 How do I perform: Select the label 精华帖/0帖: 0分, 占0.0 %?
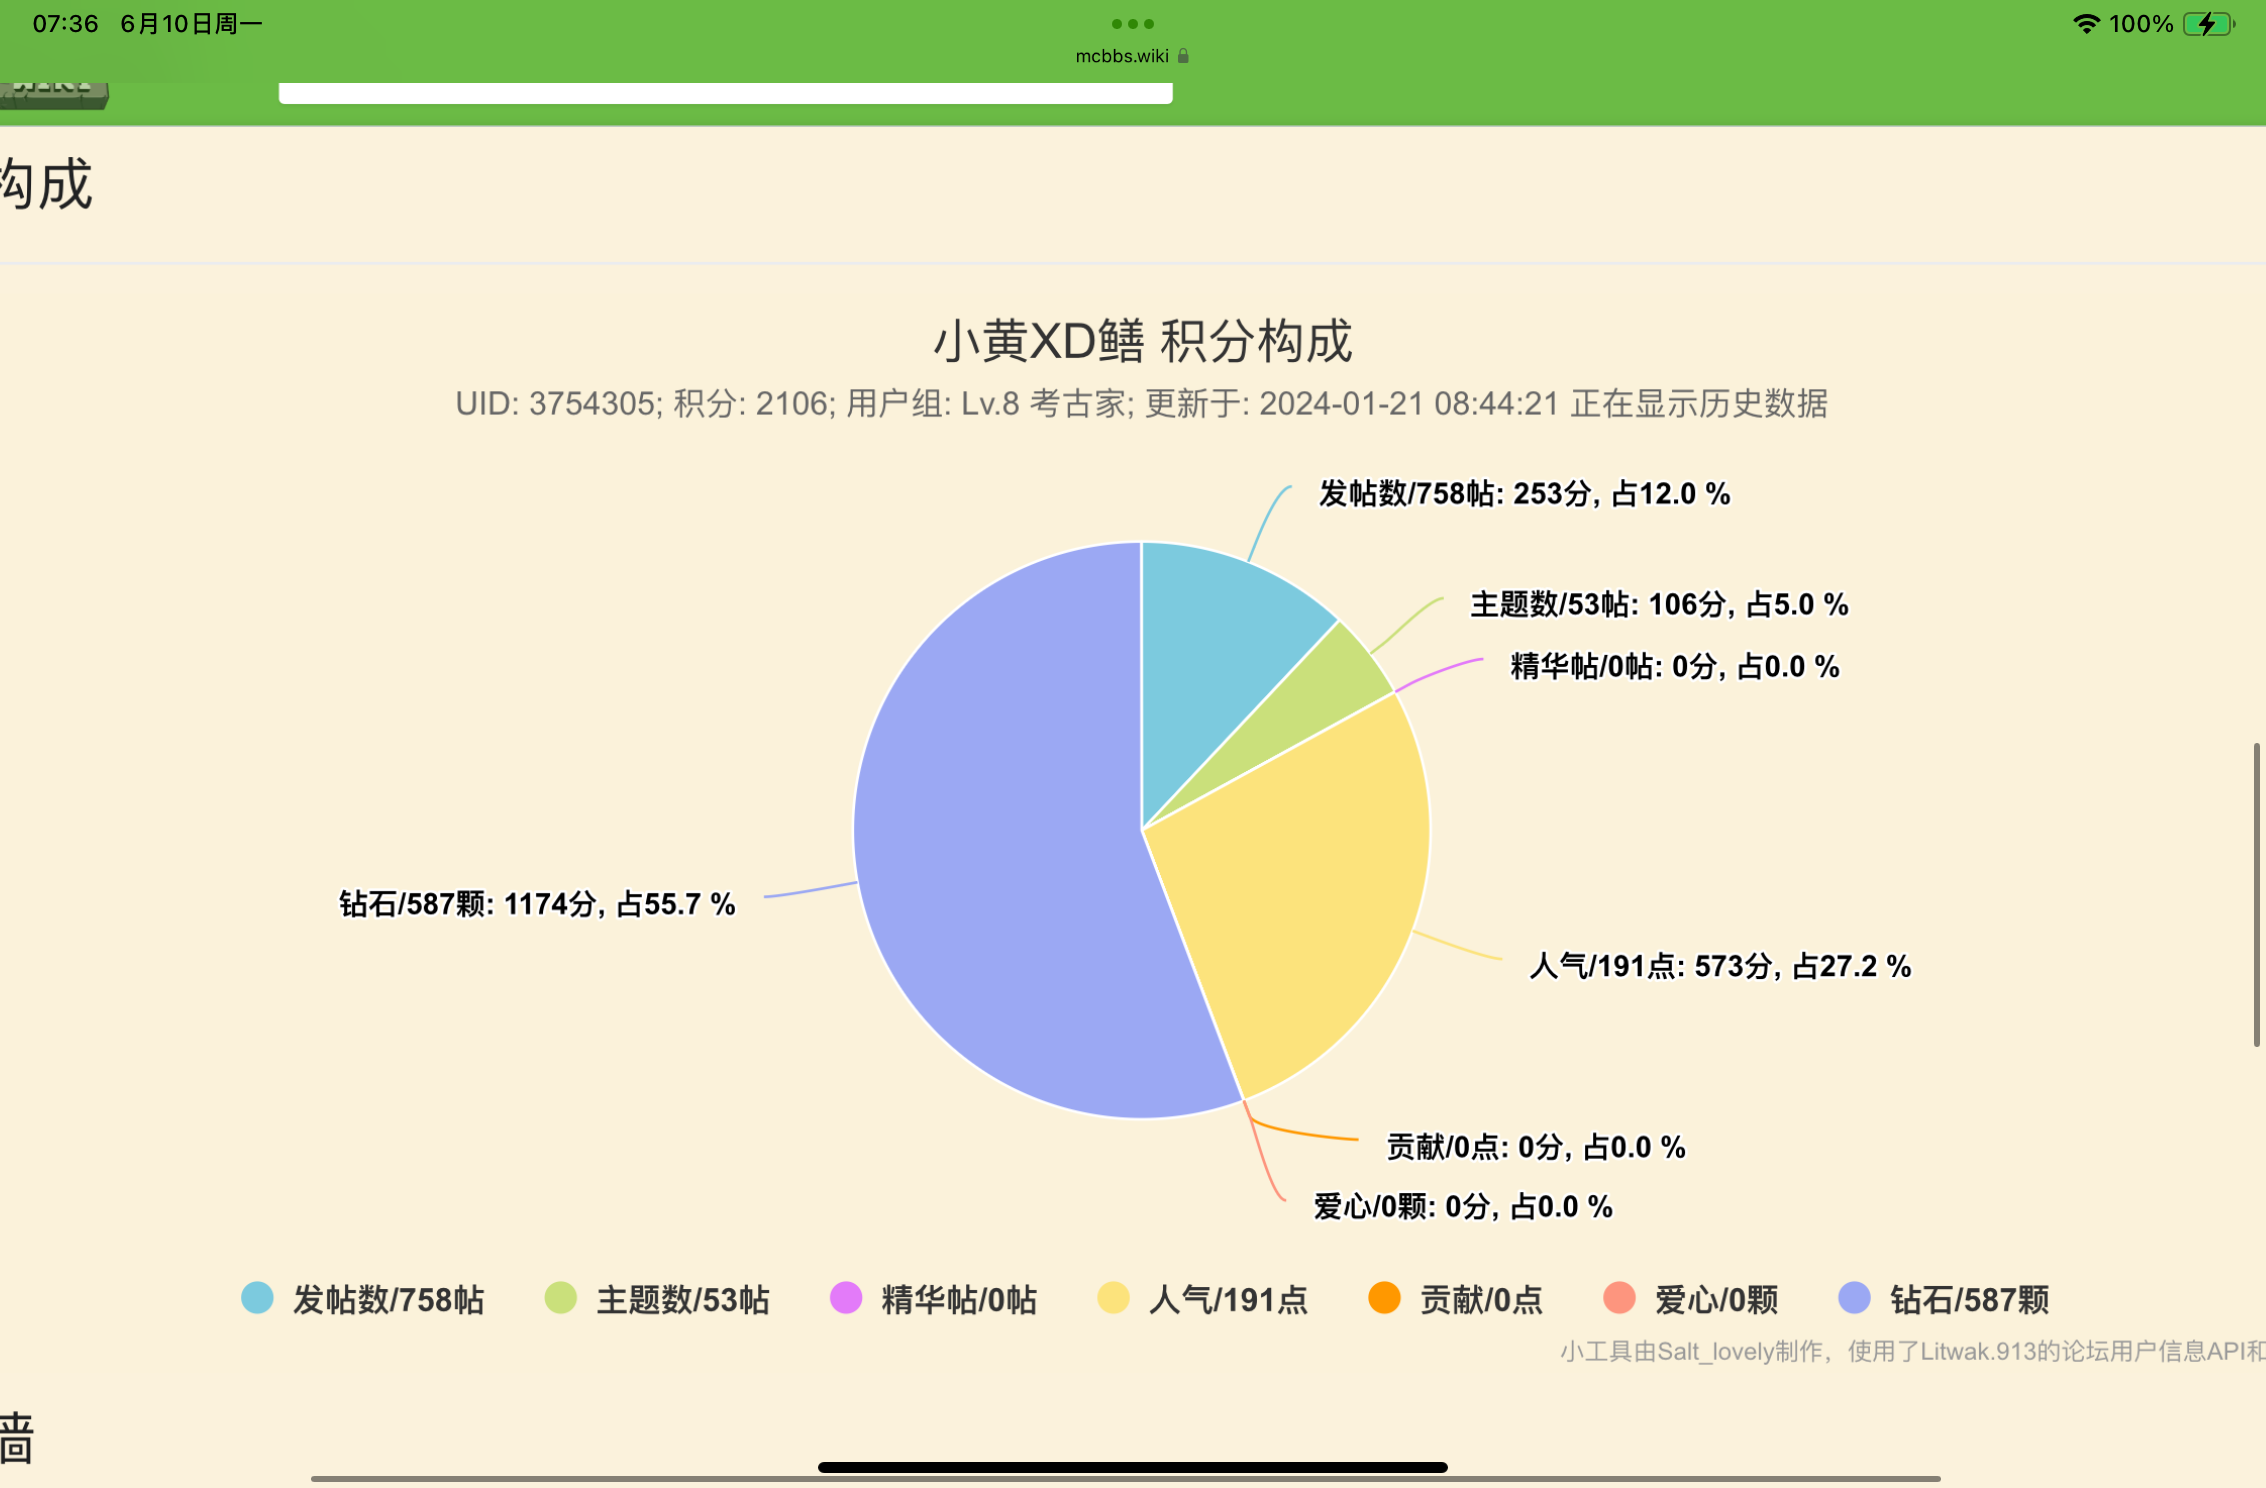click(1675, 666)
